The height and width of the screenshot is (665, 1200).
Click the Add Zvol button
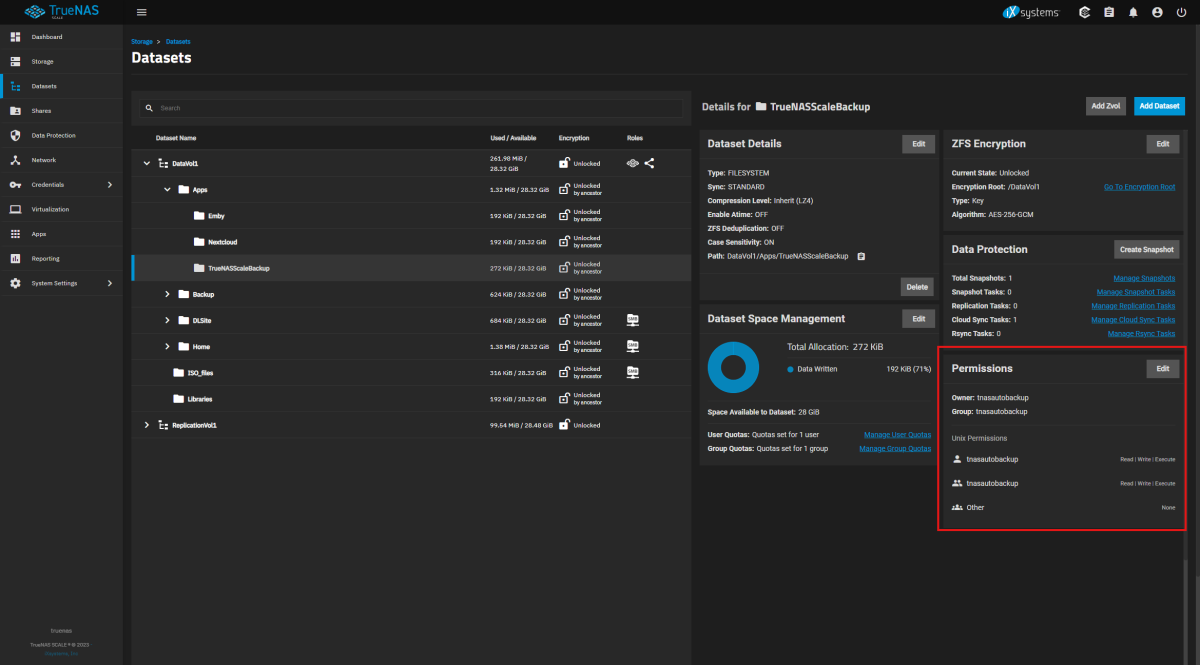(1105, 106)
